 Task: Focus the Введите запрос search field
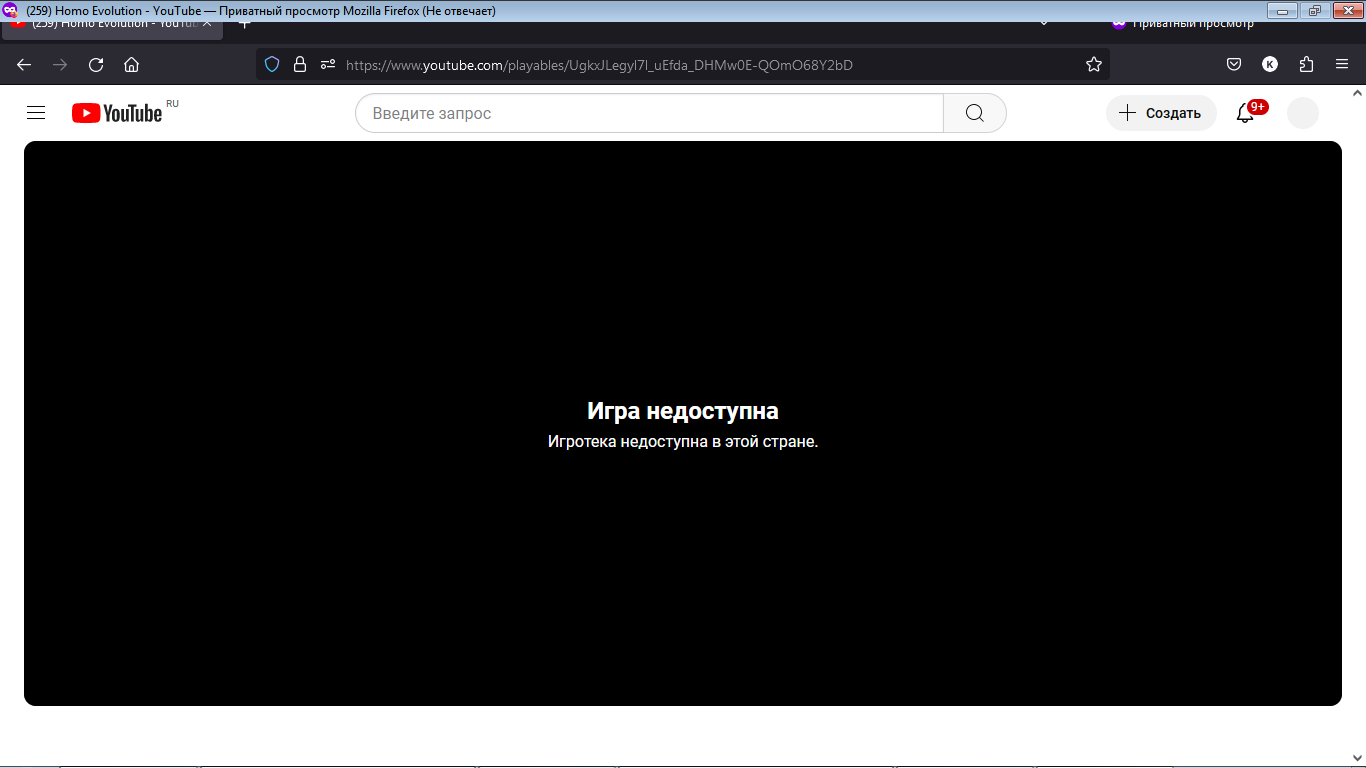(649, 113)
